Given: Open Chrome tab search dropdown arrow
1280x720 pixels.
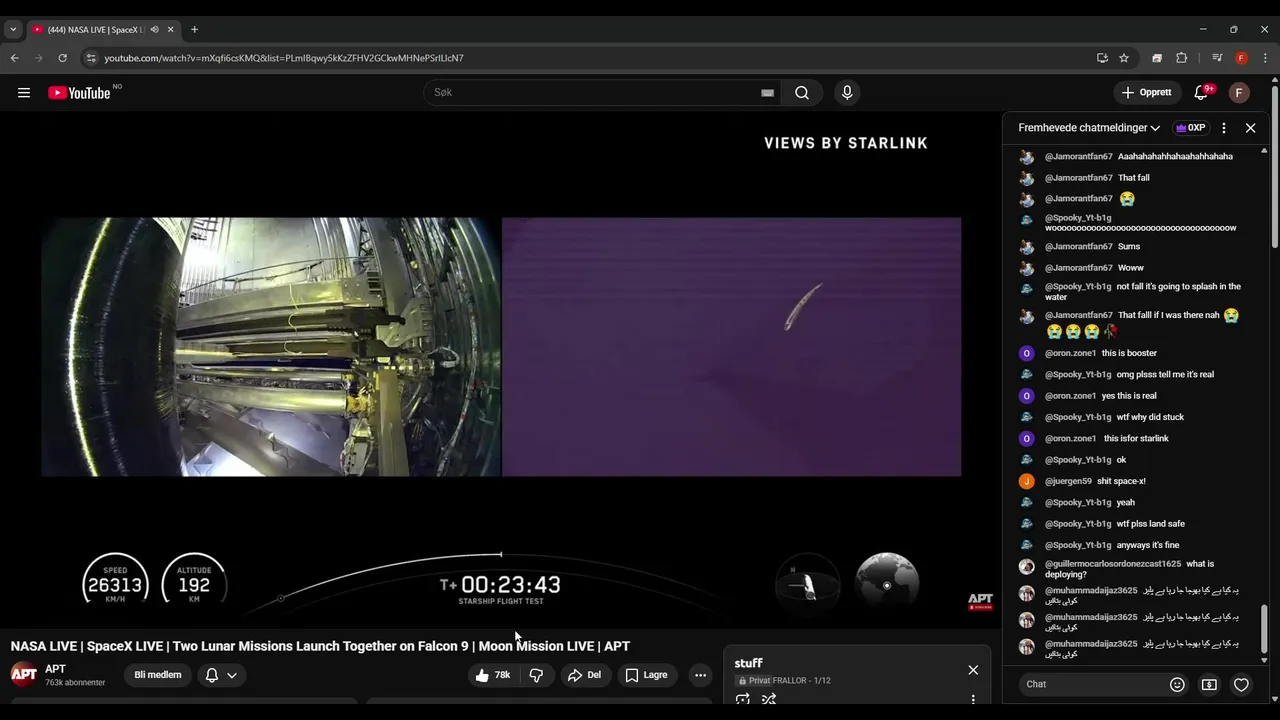Looking at the screenshot, I should 13,30.
